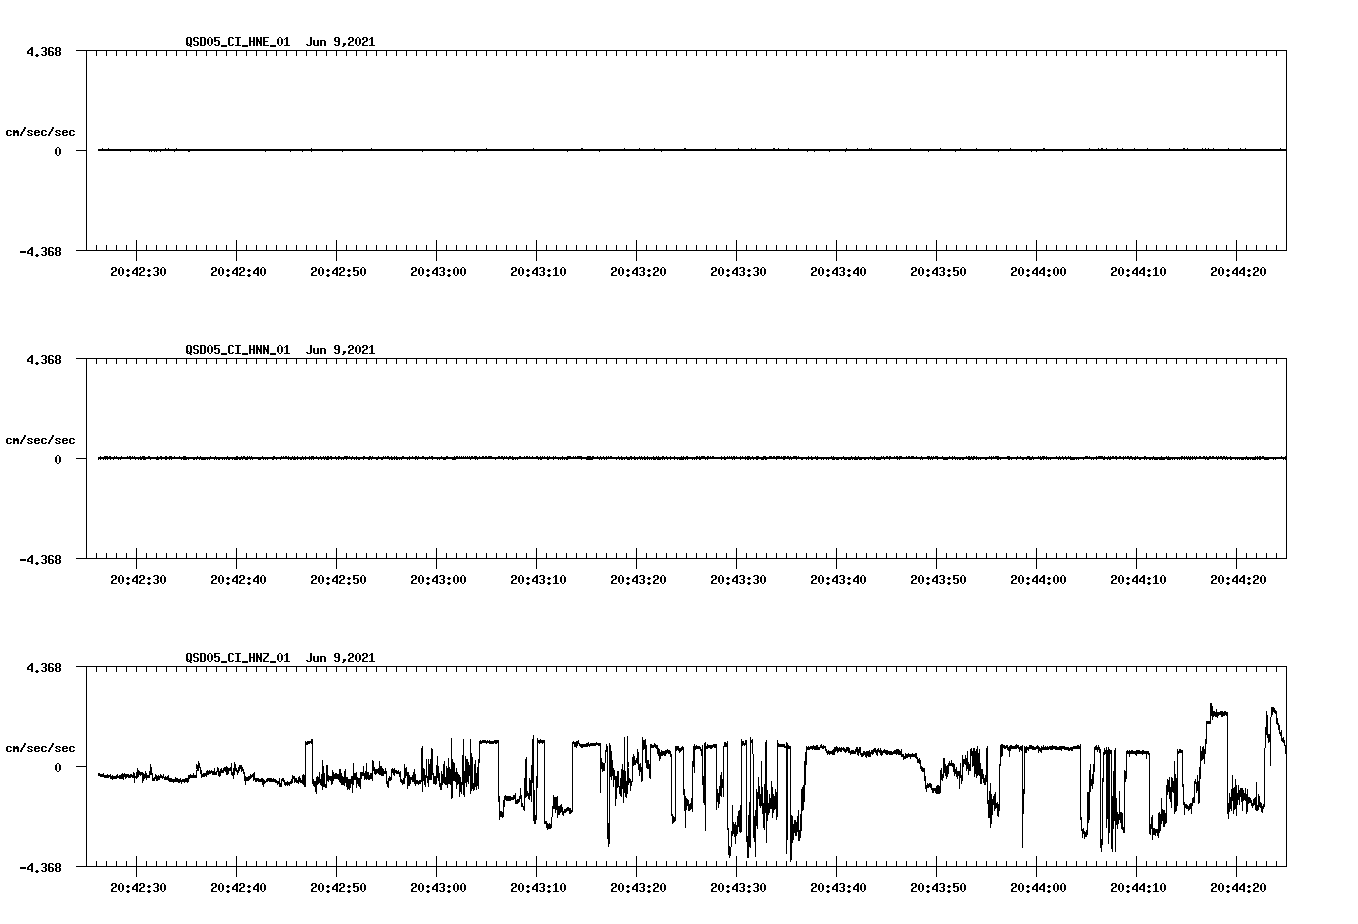
Task: Click the 20:44:20 time label under HNN plot
Action: 1238,580
